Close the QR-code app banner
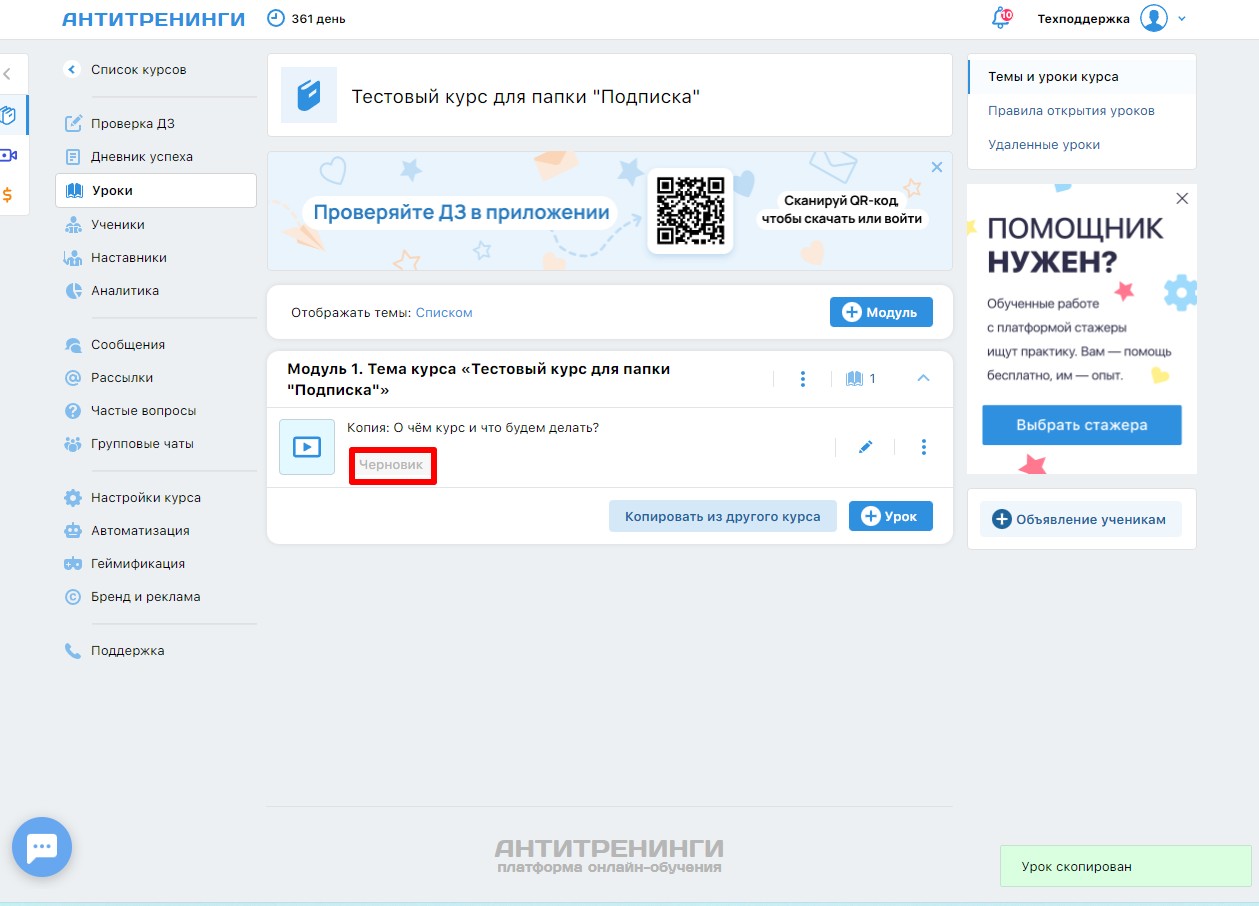Viewport: 1259px width, 906px height. click(937, 168)
